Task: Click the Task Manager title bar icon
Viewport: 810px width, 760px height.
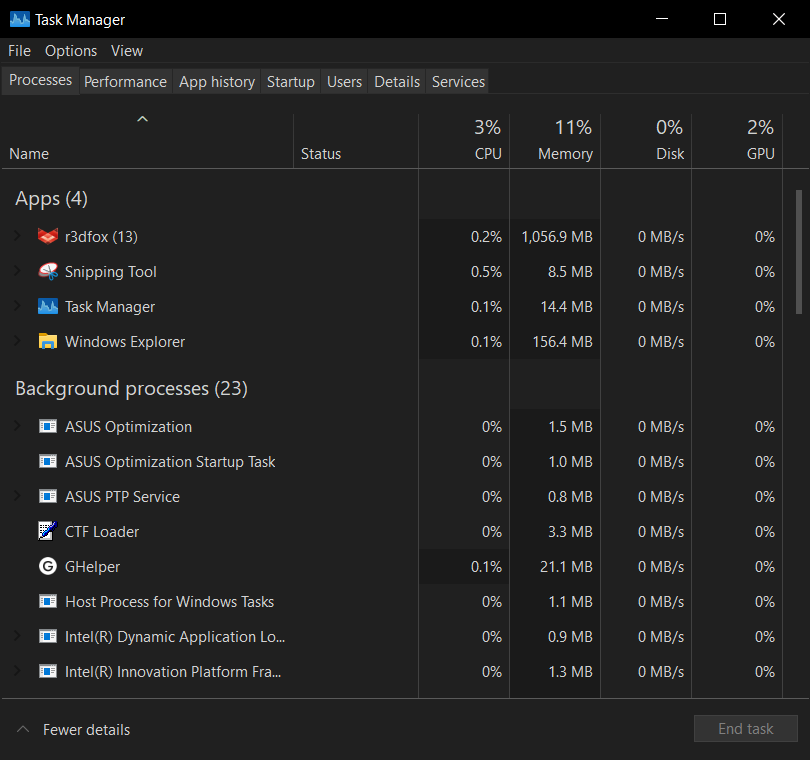Action: (x=20, y=19)
